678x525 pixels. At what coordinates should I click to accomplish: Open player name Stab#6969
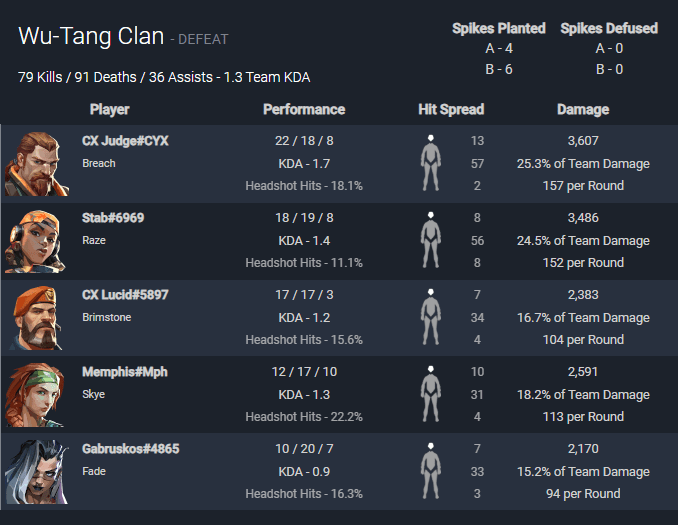pos(113,218)
